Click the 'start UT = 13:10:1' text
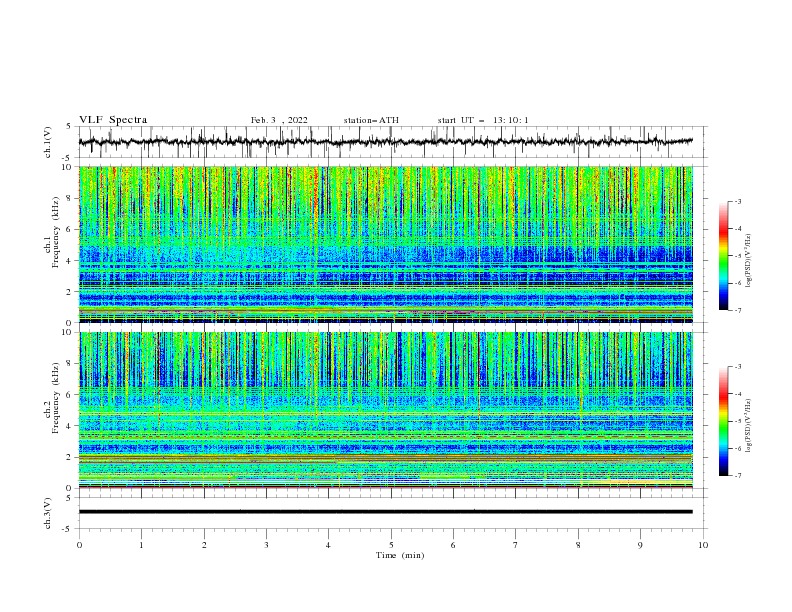Image resolution: width=792 pixels, height=612 pixels. pyautogui.click(x=482, y=120)
